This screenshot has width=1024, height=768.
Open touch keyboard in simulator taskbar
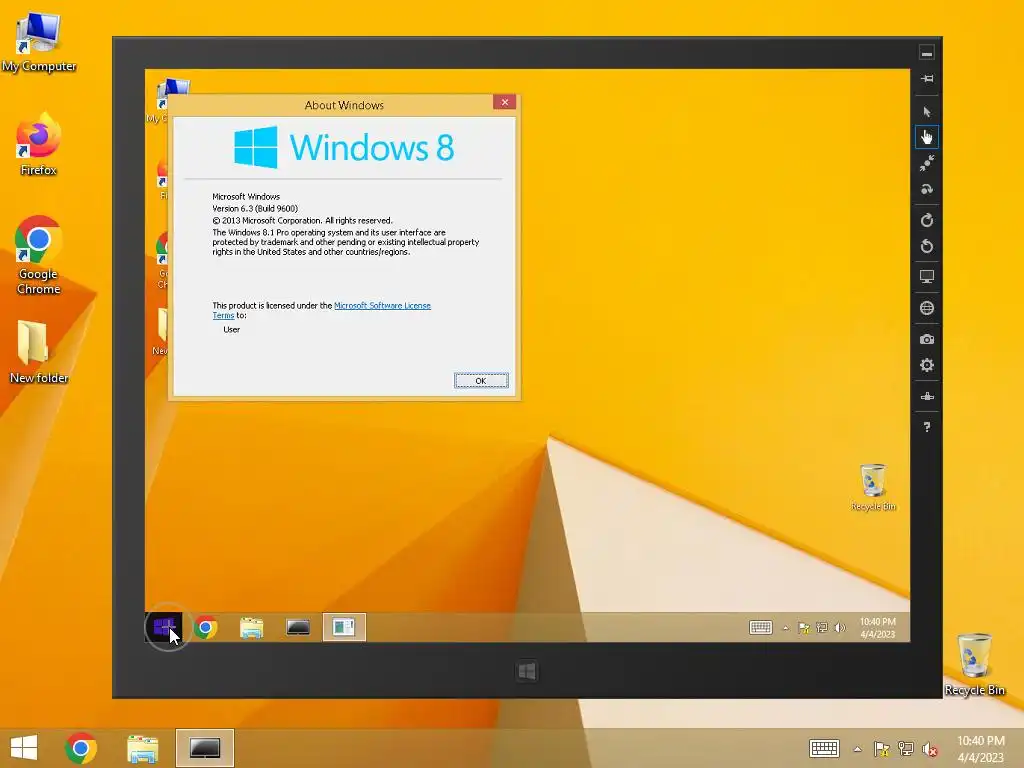pyautogui.click(x=760, y=628)
